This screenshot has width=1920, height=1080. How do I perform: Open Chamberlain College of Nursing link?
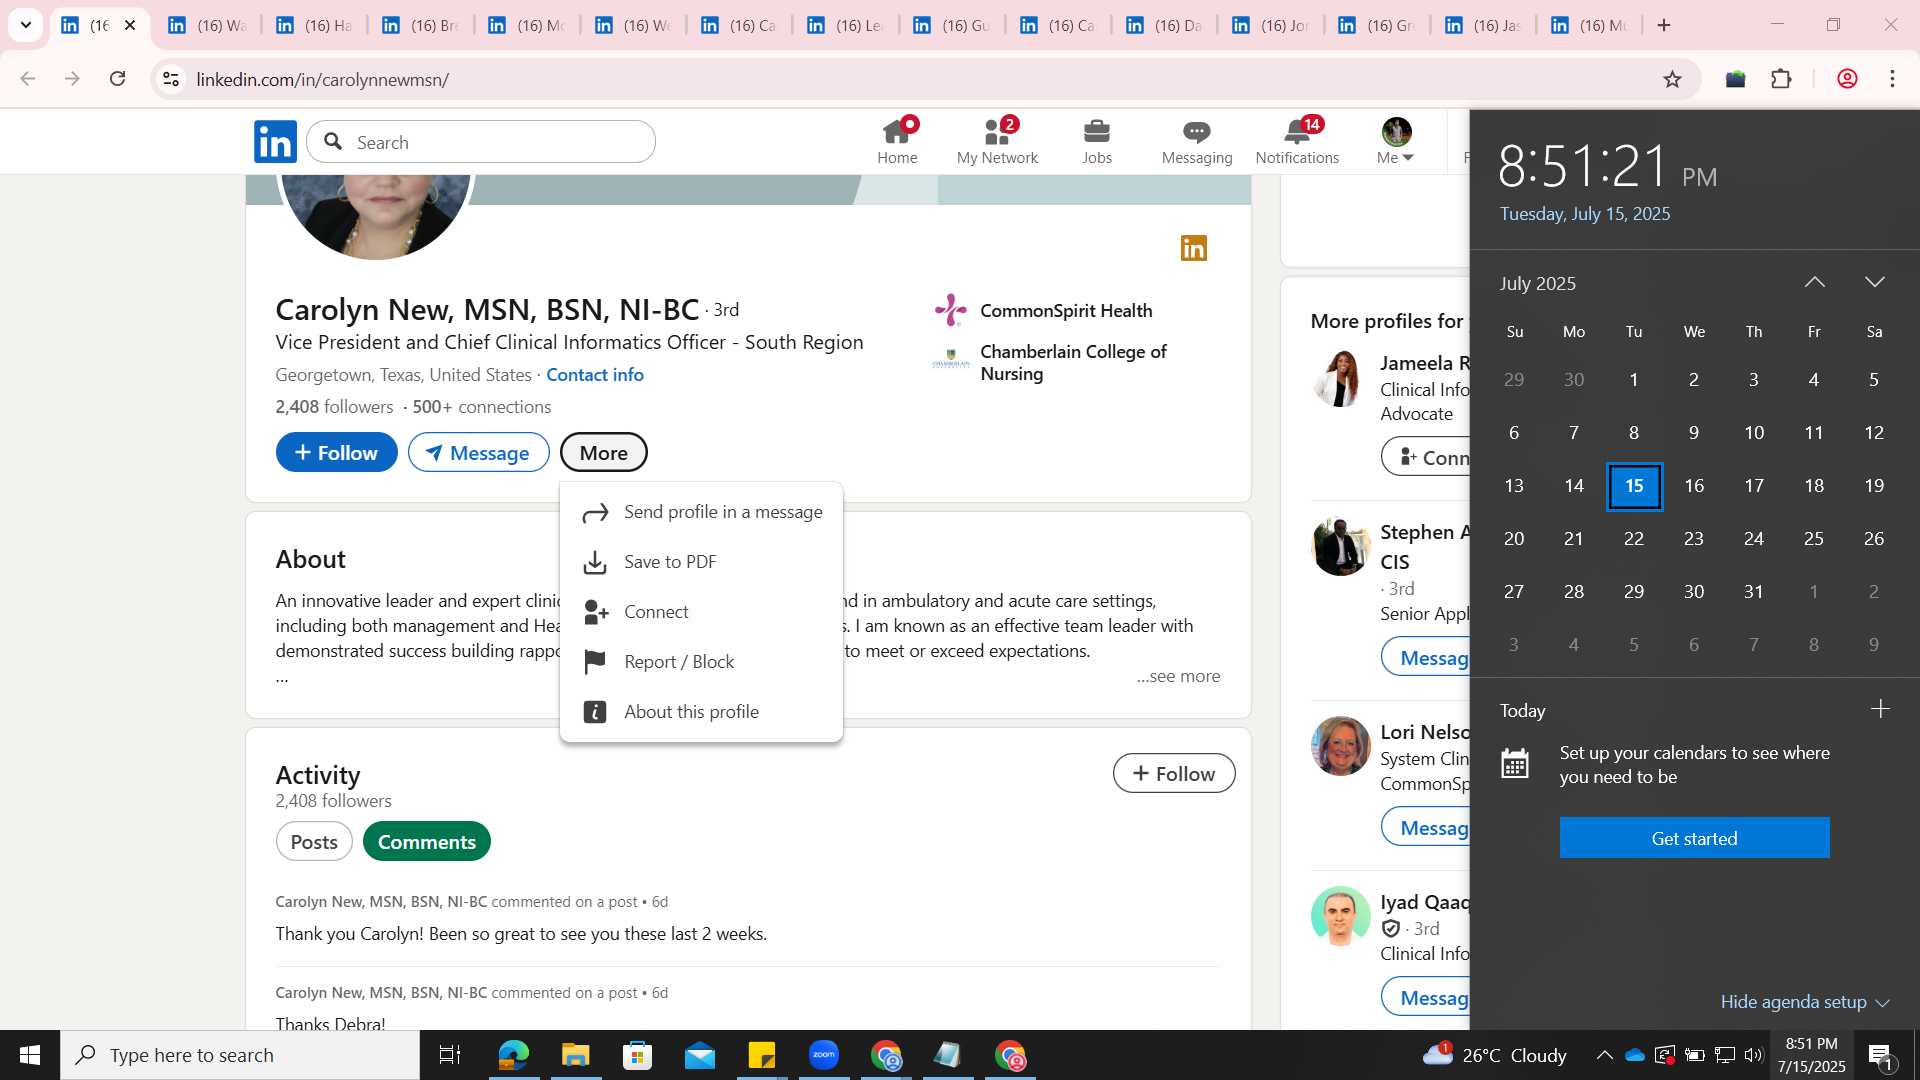[x=1050, y=363]
